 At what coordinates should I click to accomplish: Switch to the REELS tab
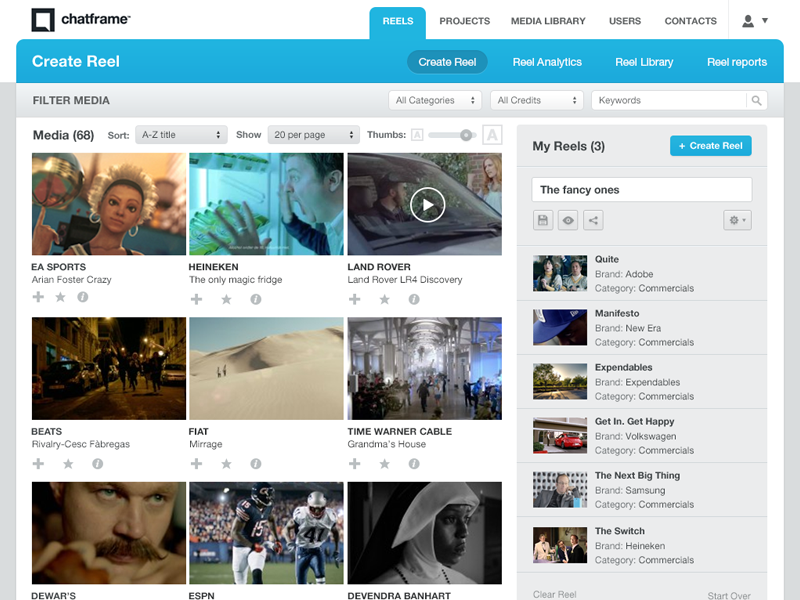point(397,21)
